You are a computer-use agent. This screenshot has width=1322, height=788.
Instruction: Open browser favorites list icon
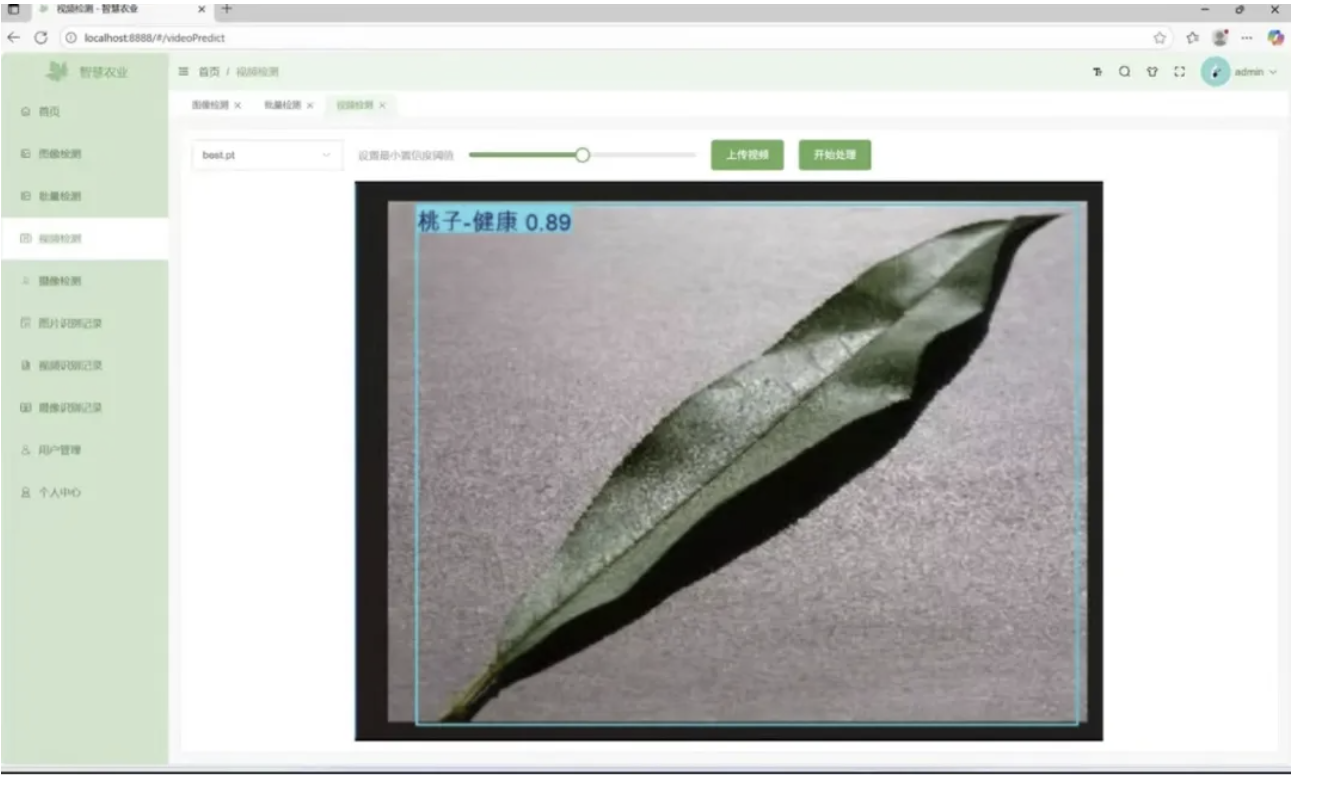coord(1192,38)
